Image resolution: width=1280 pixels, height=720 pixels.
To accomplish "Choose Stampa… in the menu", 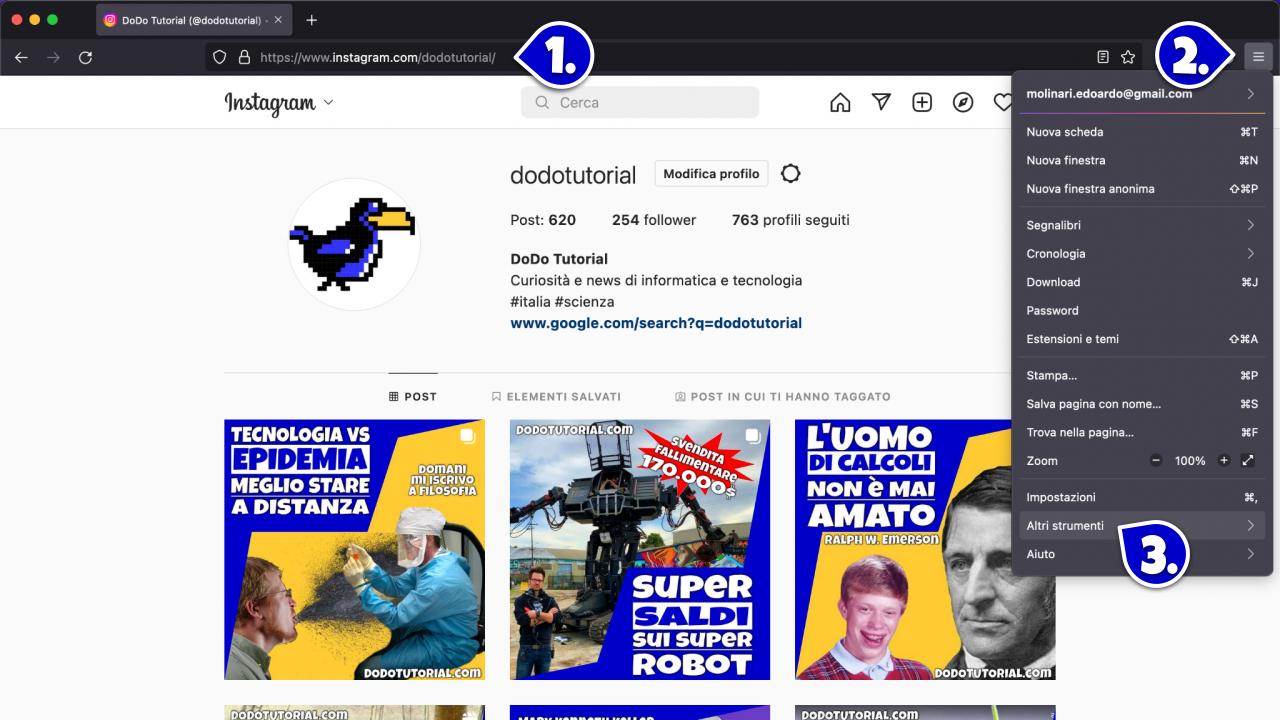I will pyautogui.click(x=1142, y=376).
